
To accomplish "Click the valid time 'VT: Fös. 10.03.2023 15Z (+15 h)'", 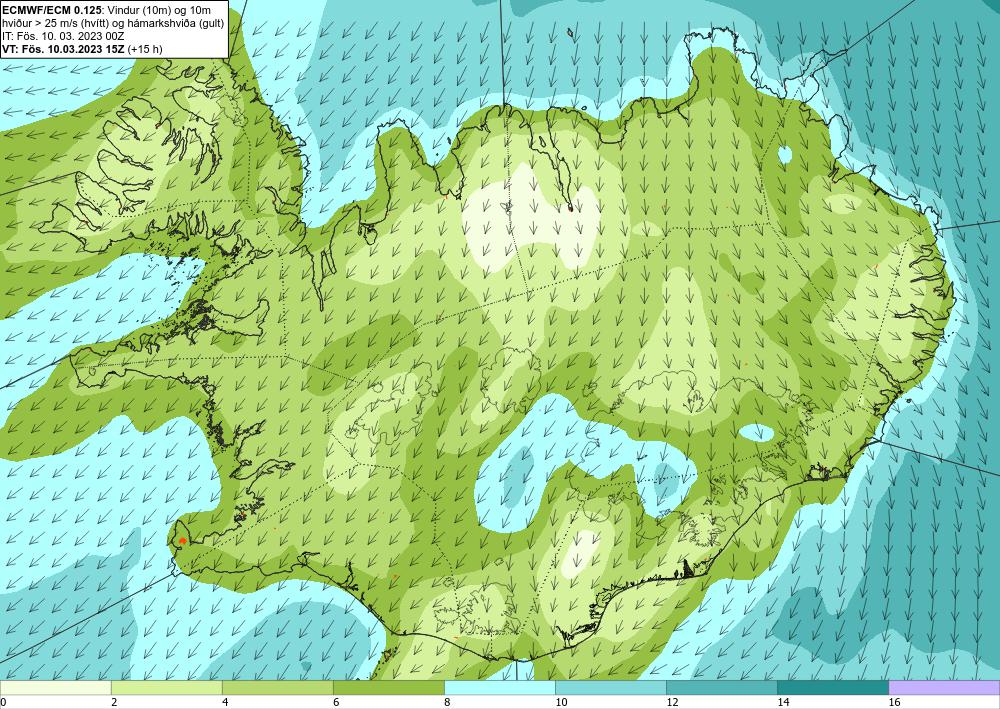I will 82,49.
